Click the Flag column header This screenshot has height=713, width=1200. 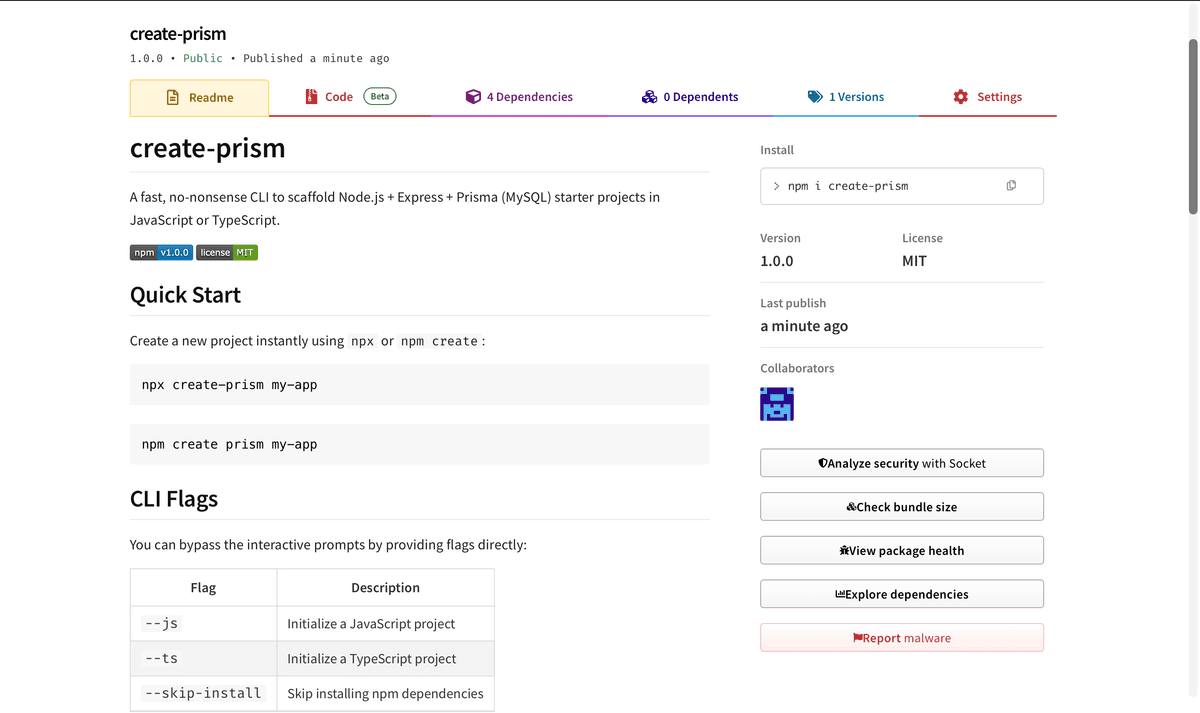point(204,588)
